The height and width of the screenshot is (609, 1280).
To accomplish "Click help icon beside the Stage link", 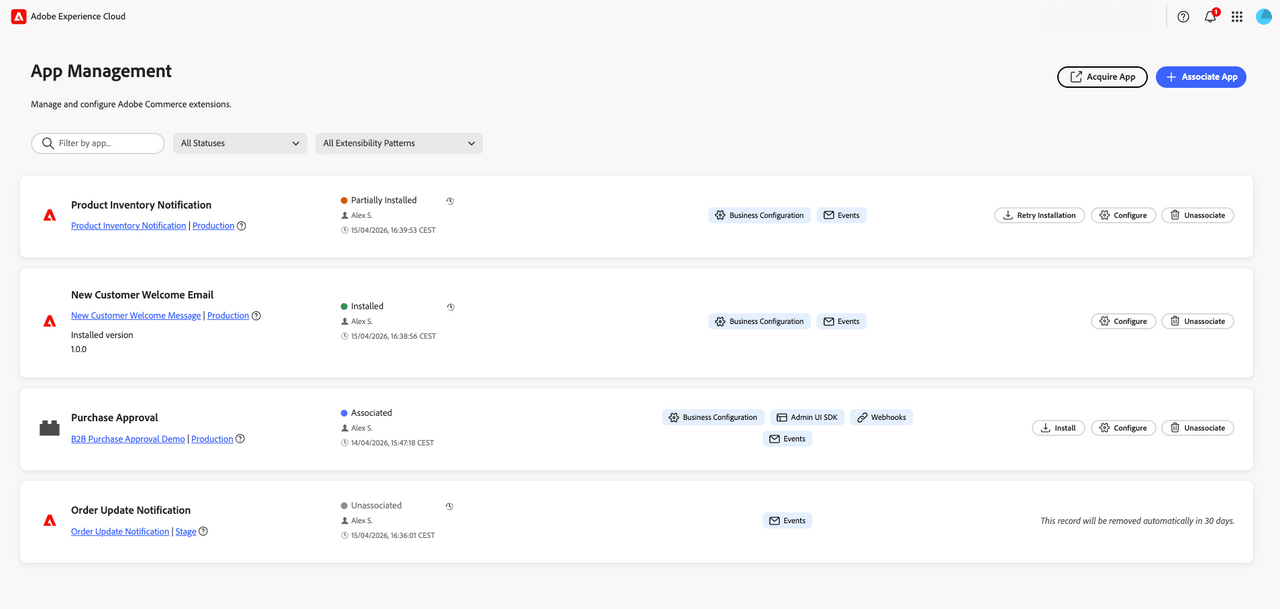I will (x=203, y=532).
